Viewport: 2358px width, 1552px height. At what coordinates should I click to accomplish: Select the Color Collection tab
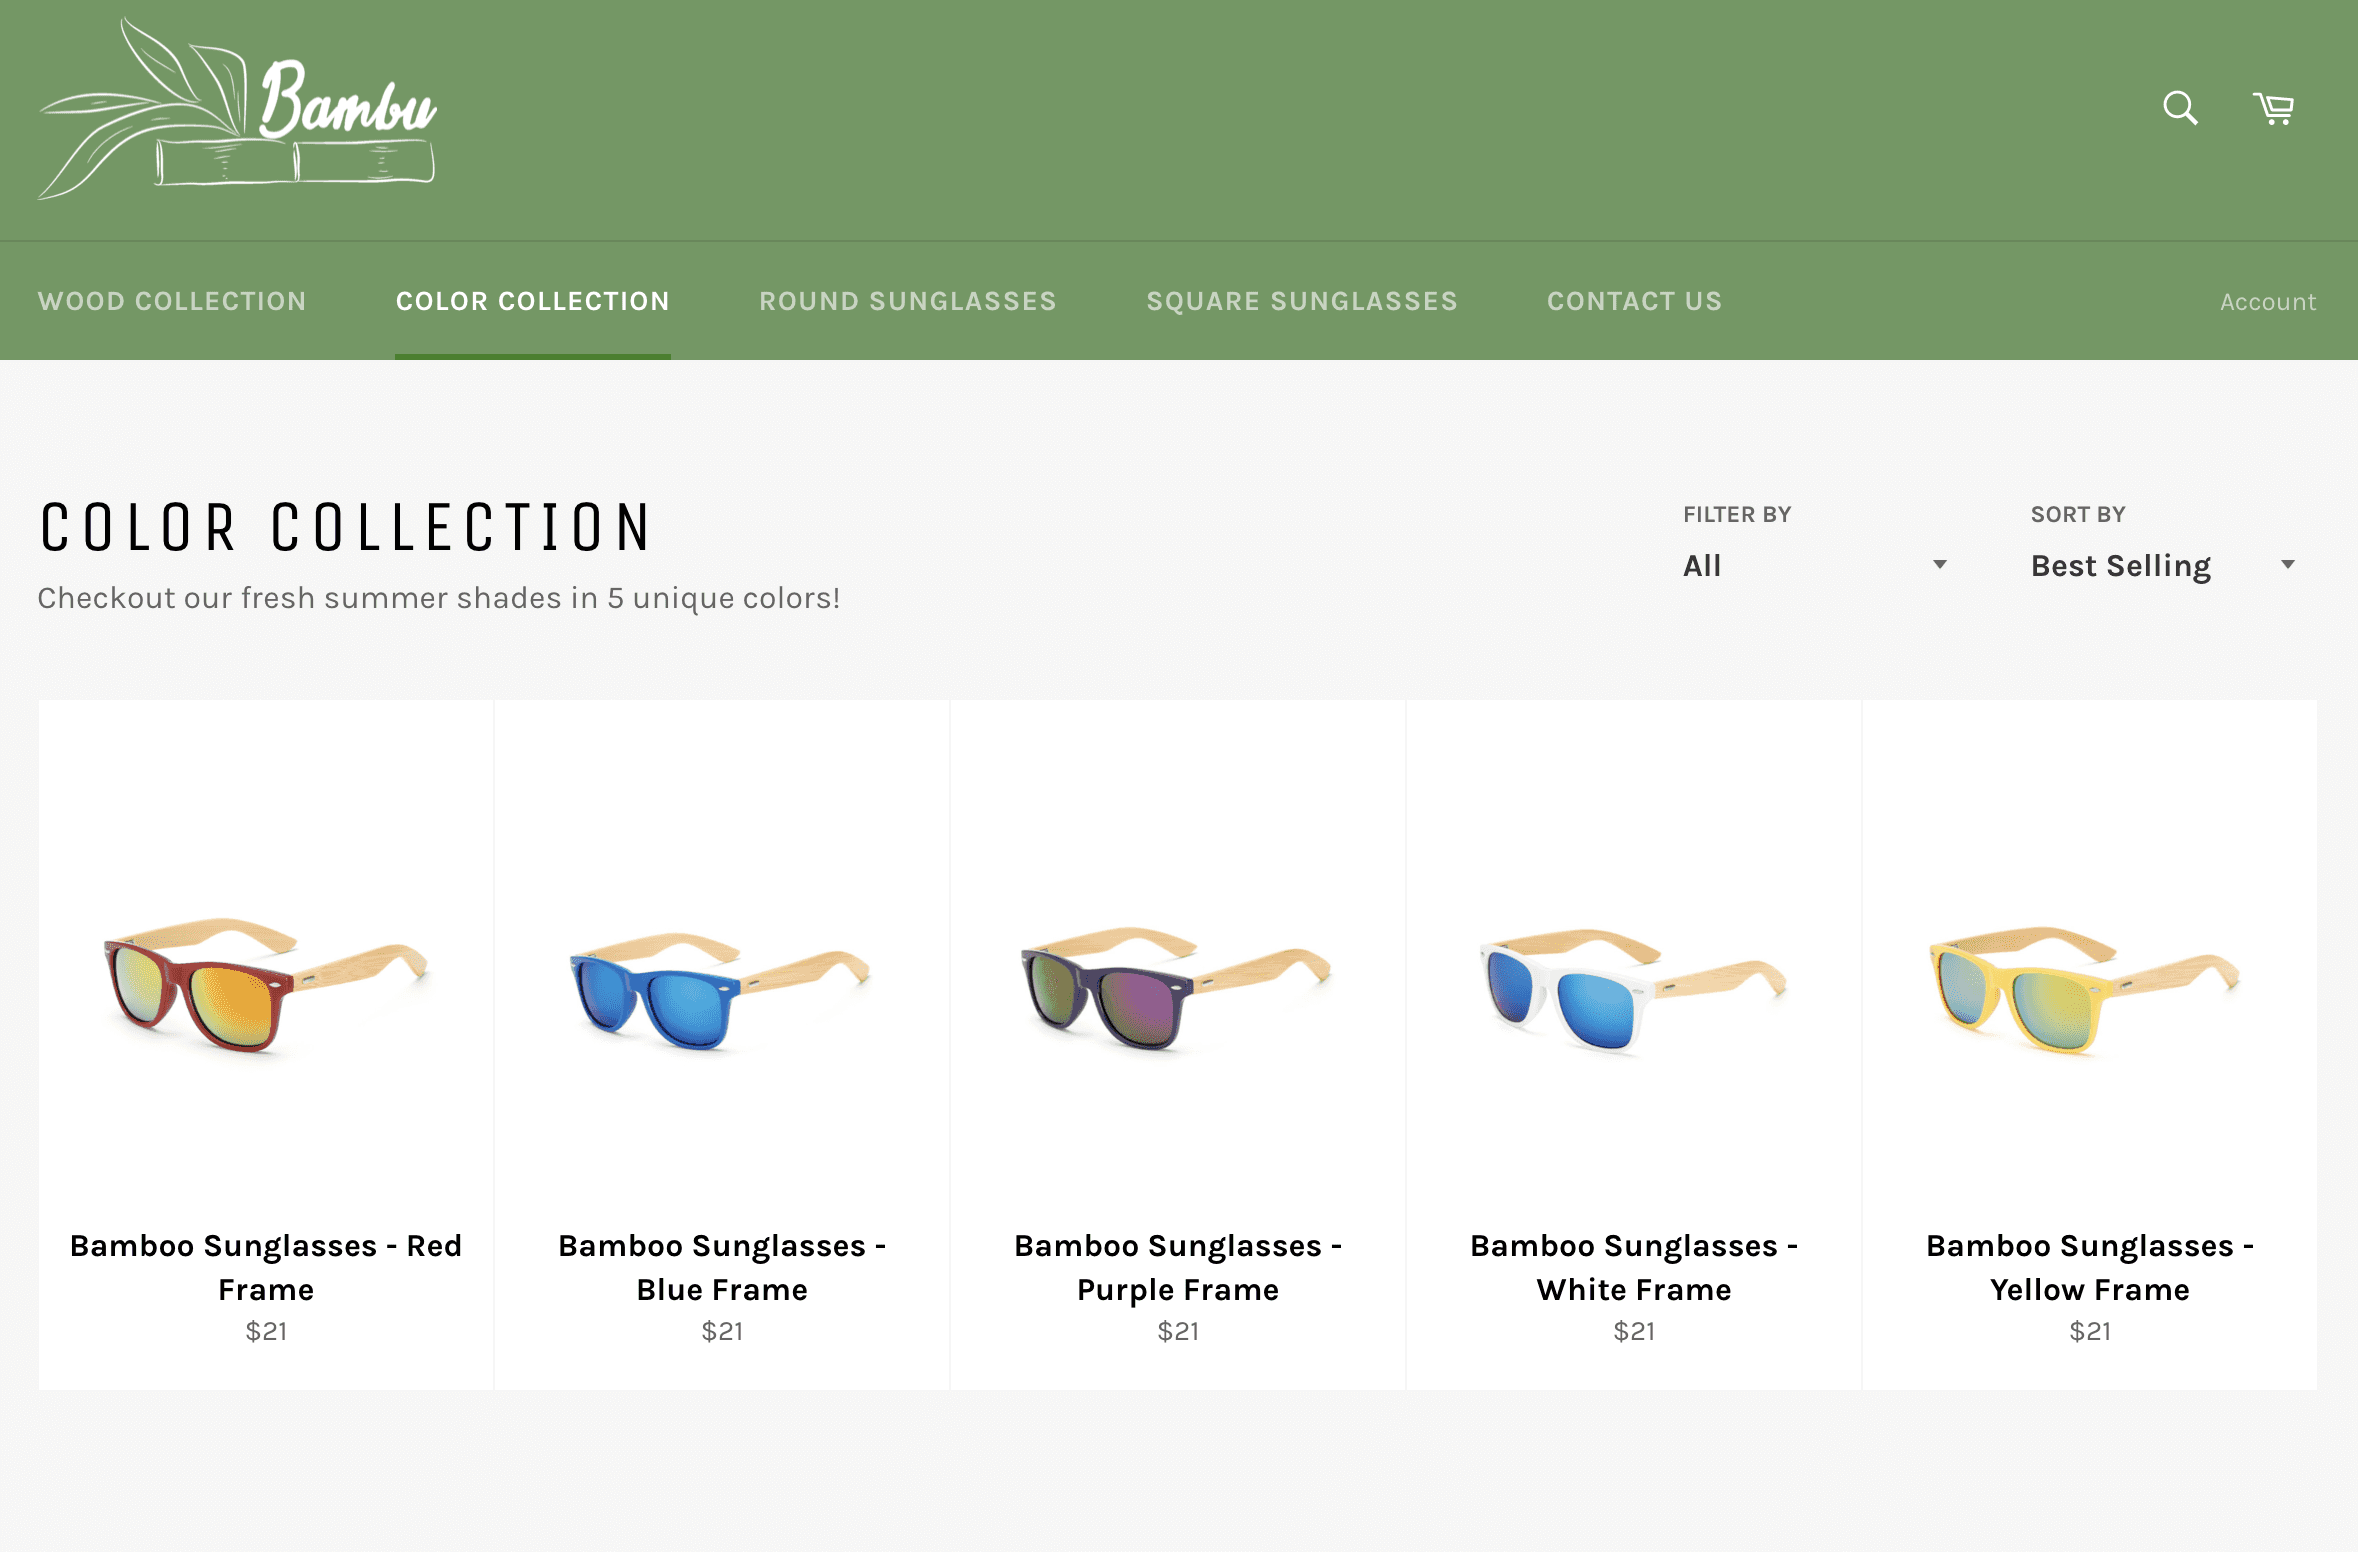click(532, 301)
